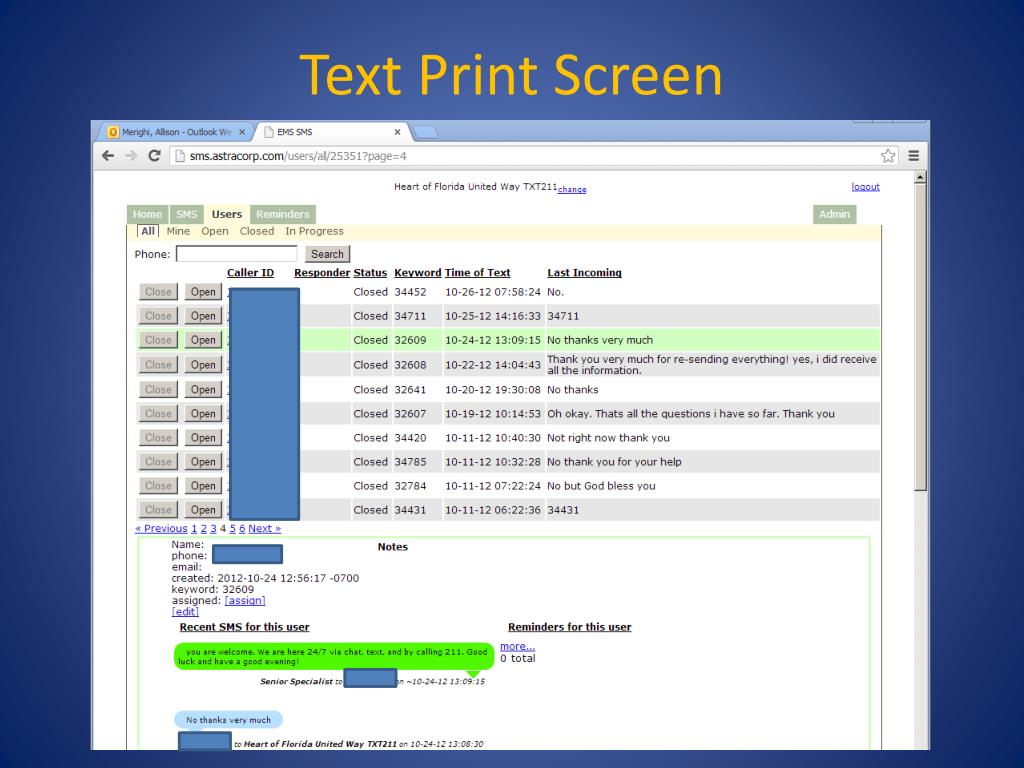Filter list by In Progress
This screenshot has height=768, width=1024.
pos(314,231)
